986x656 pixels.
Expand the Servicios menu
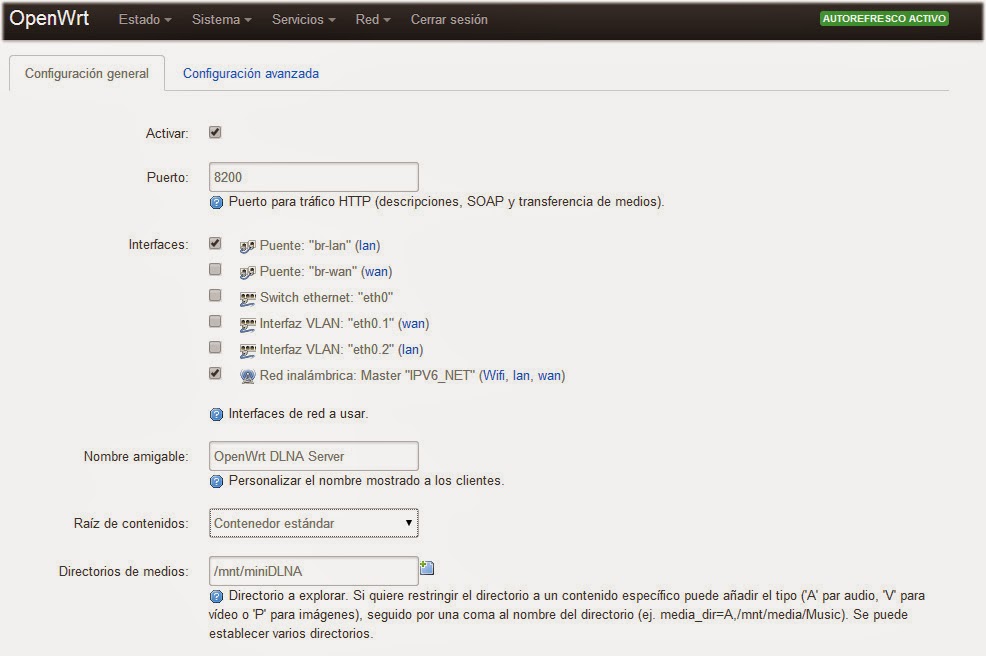(x=303, y=20)
